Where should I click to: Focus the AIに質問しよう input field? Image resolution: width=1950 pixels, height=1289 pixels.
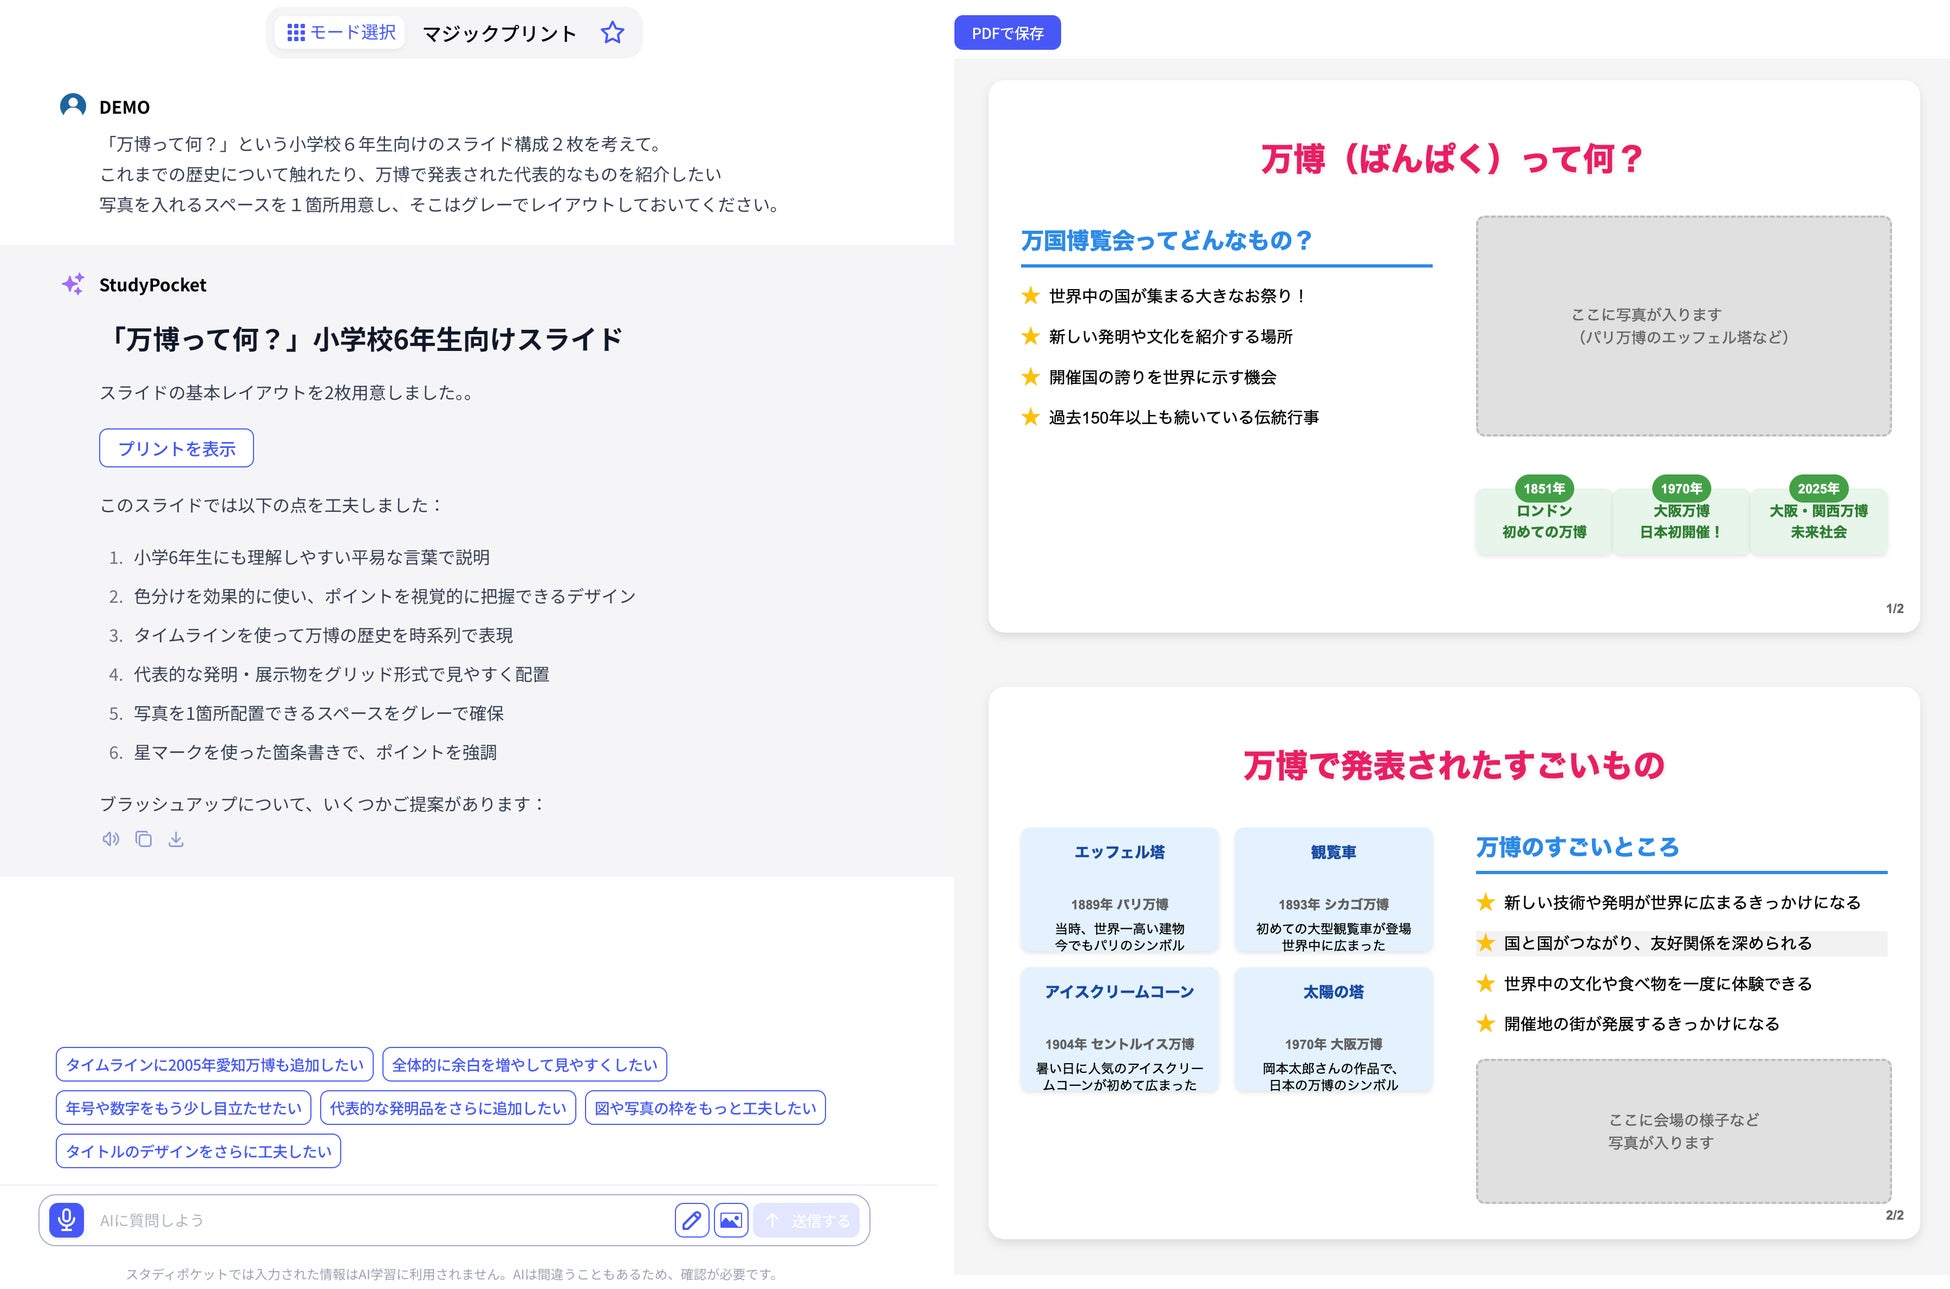[380, 1220]
